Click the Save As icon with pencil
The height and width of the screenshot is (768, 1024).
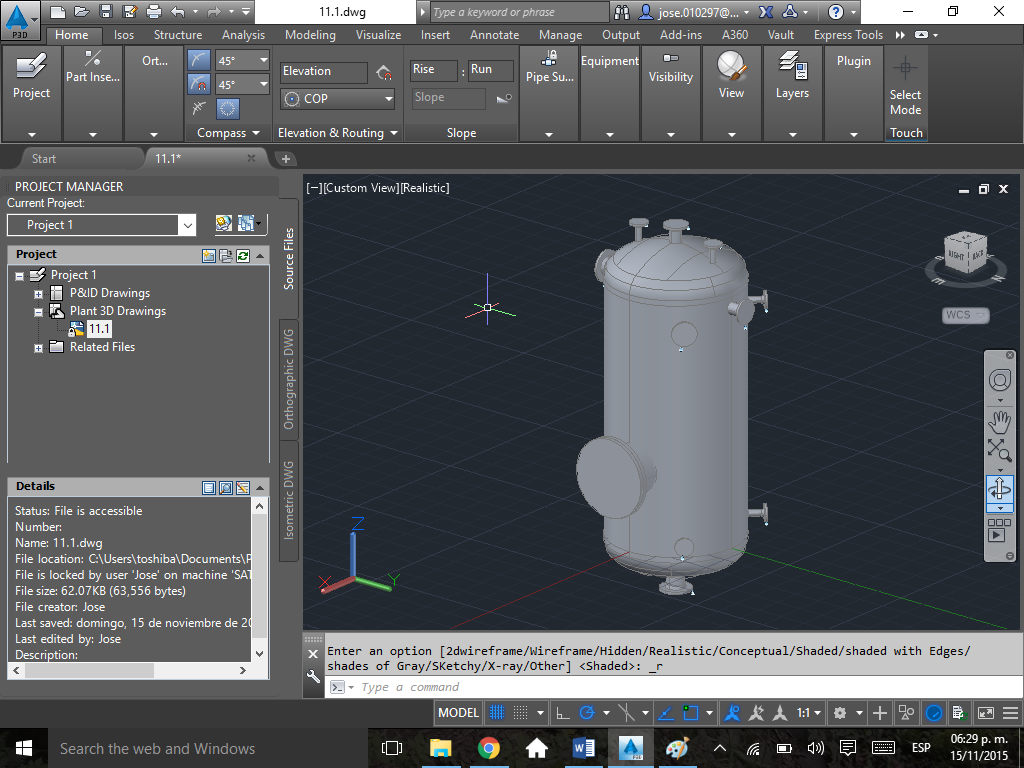(x=129, y=11)
